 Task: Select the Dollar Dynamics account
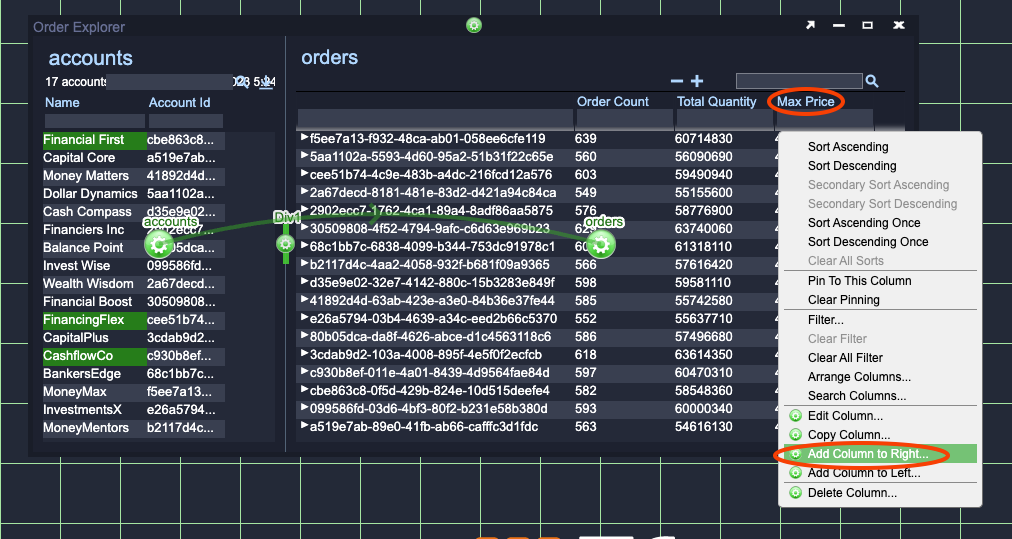134,194
